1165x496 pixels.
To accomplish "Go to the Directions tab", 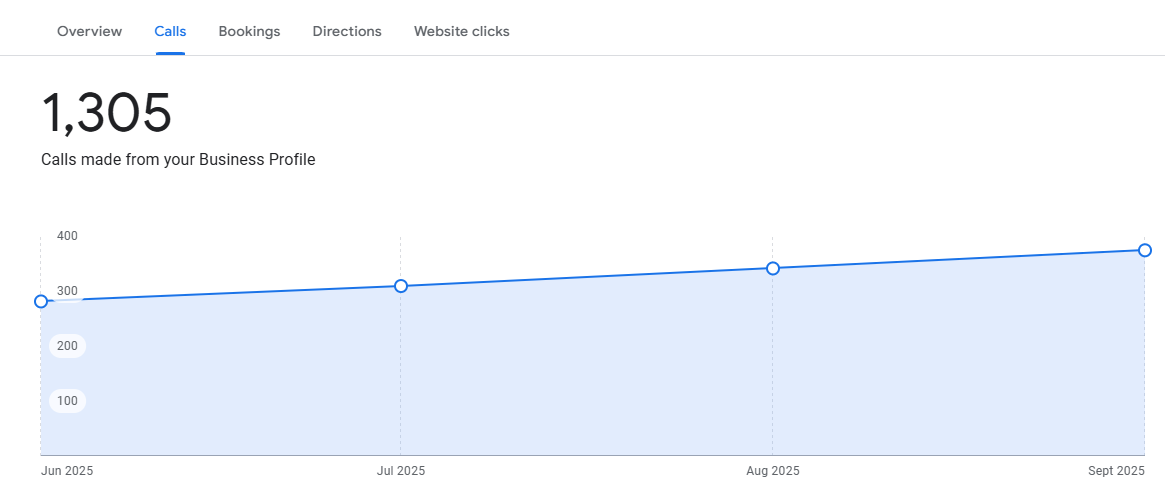I will coord(347,31).
